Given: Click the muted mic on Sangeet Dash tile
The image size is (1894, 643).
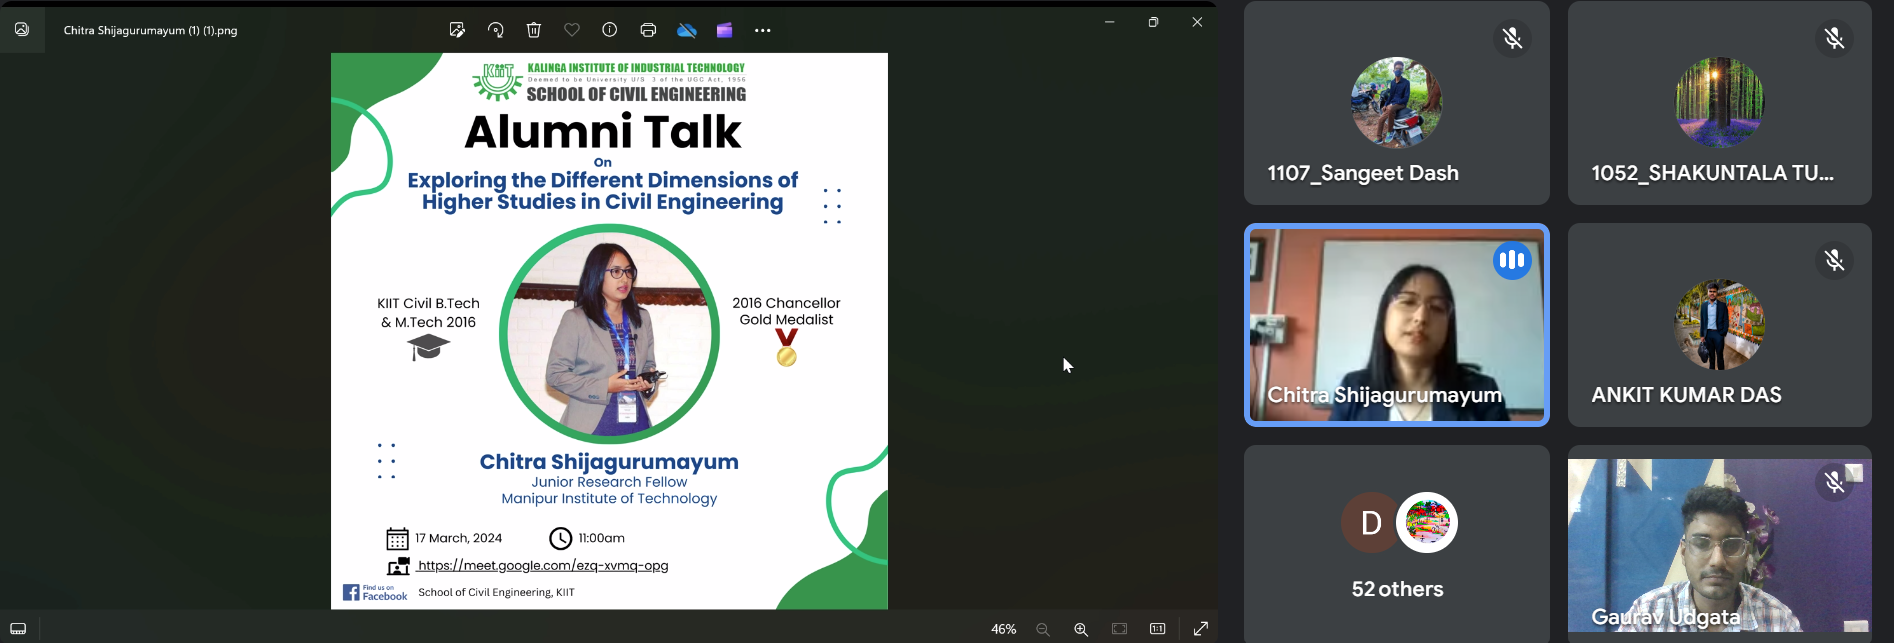Looking at the screenshot, I should pyautogui.click(x=1512, y=39).
